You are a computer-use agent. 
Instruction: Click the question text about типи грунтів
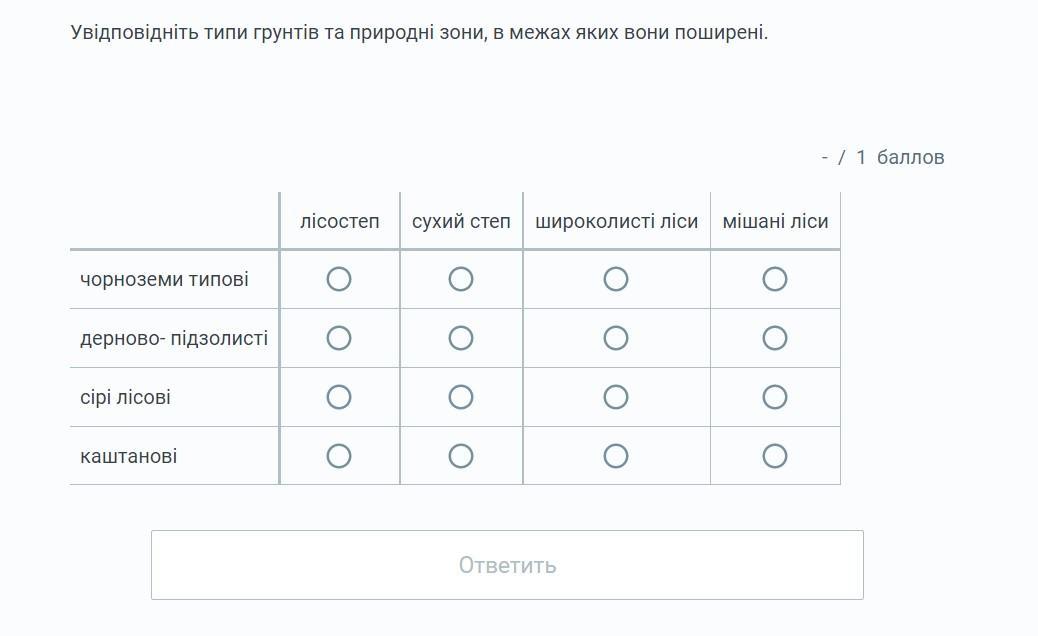click(x=419, y=33)
